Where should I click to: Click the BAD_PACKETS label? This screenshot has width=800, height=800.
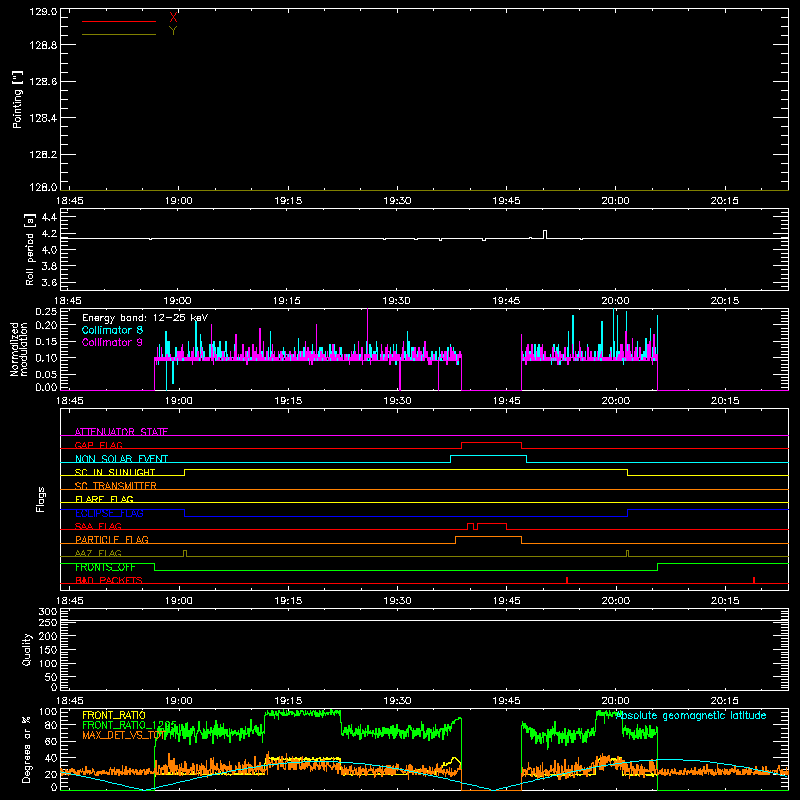[109, 581]
